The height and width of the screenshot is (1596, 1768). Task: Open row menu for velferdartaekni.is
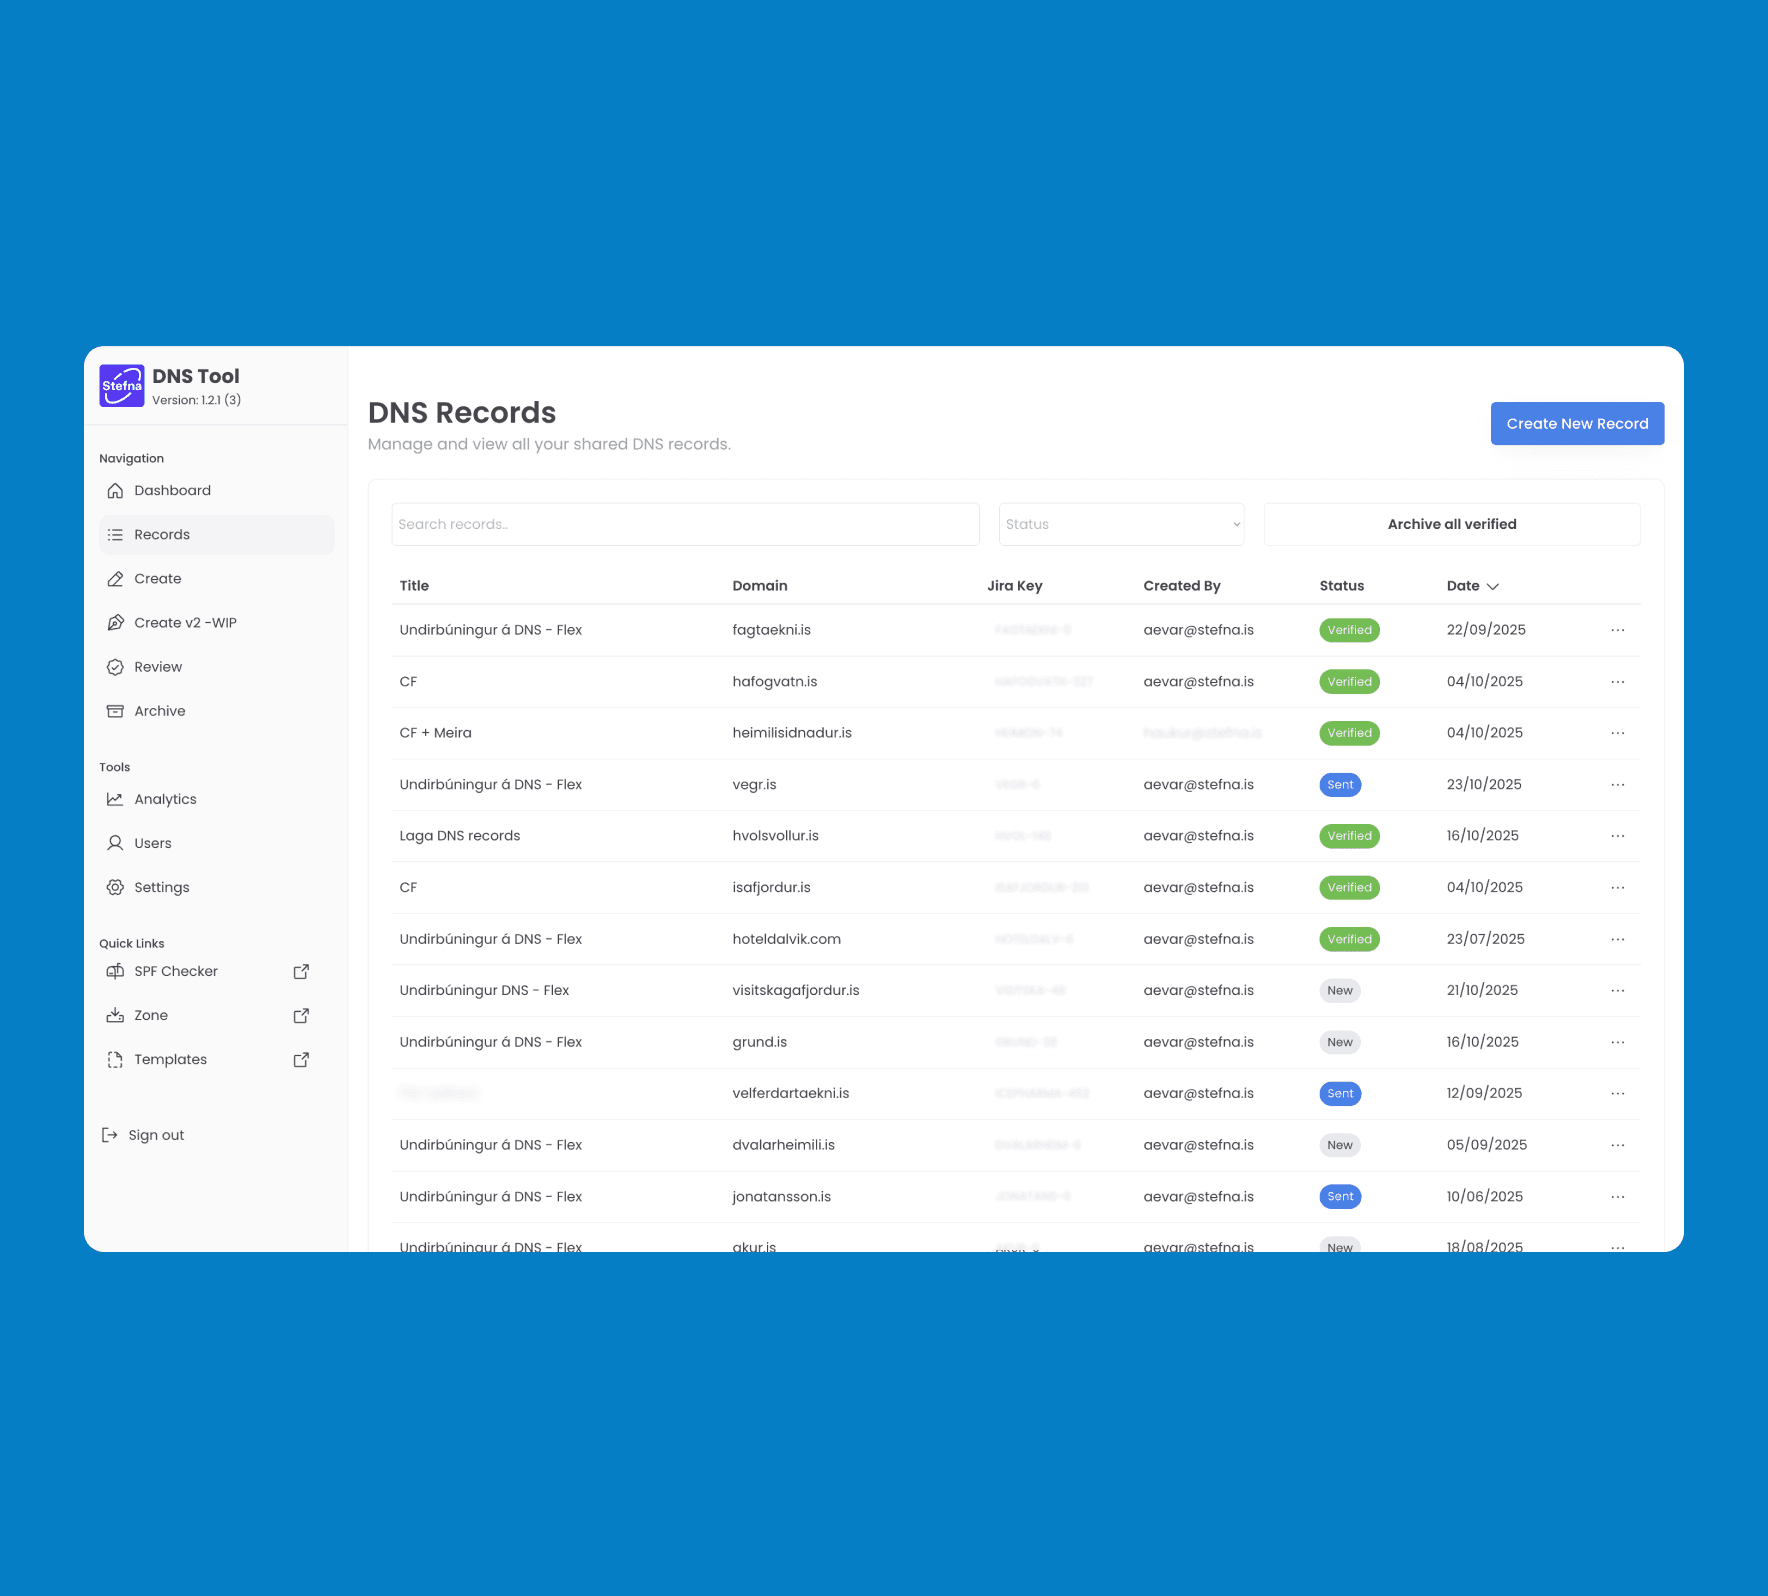pos(1618,1094)
